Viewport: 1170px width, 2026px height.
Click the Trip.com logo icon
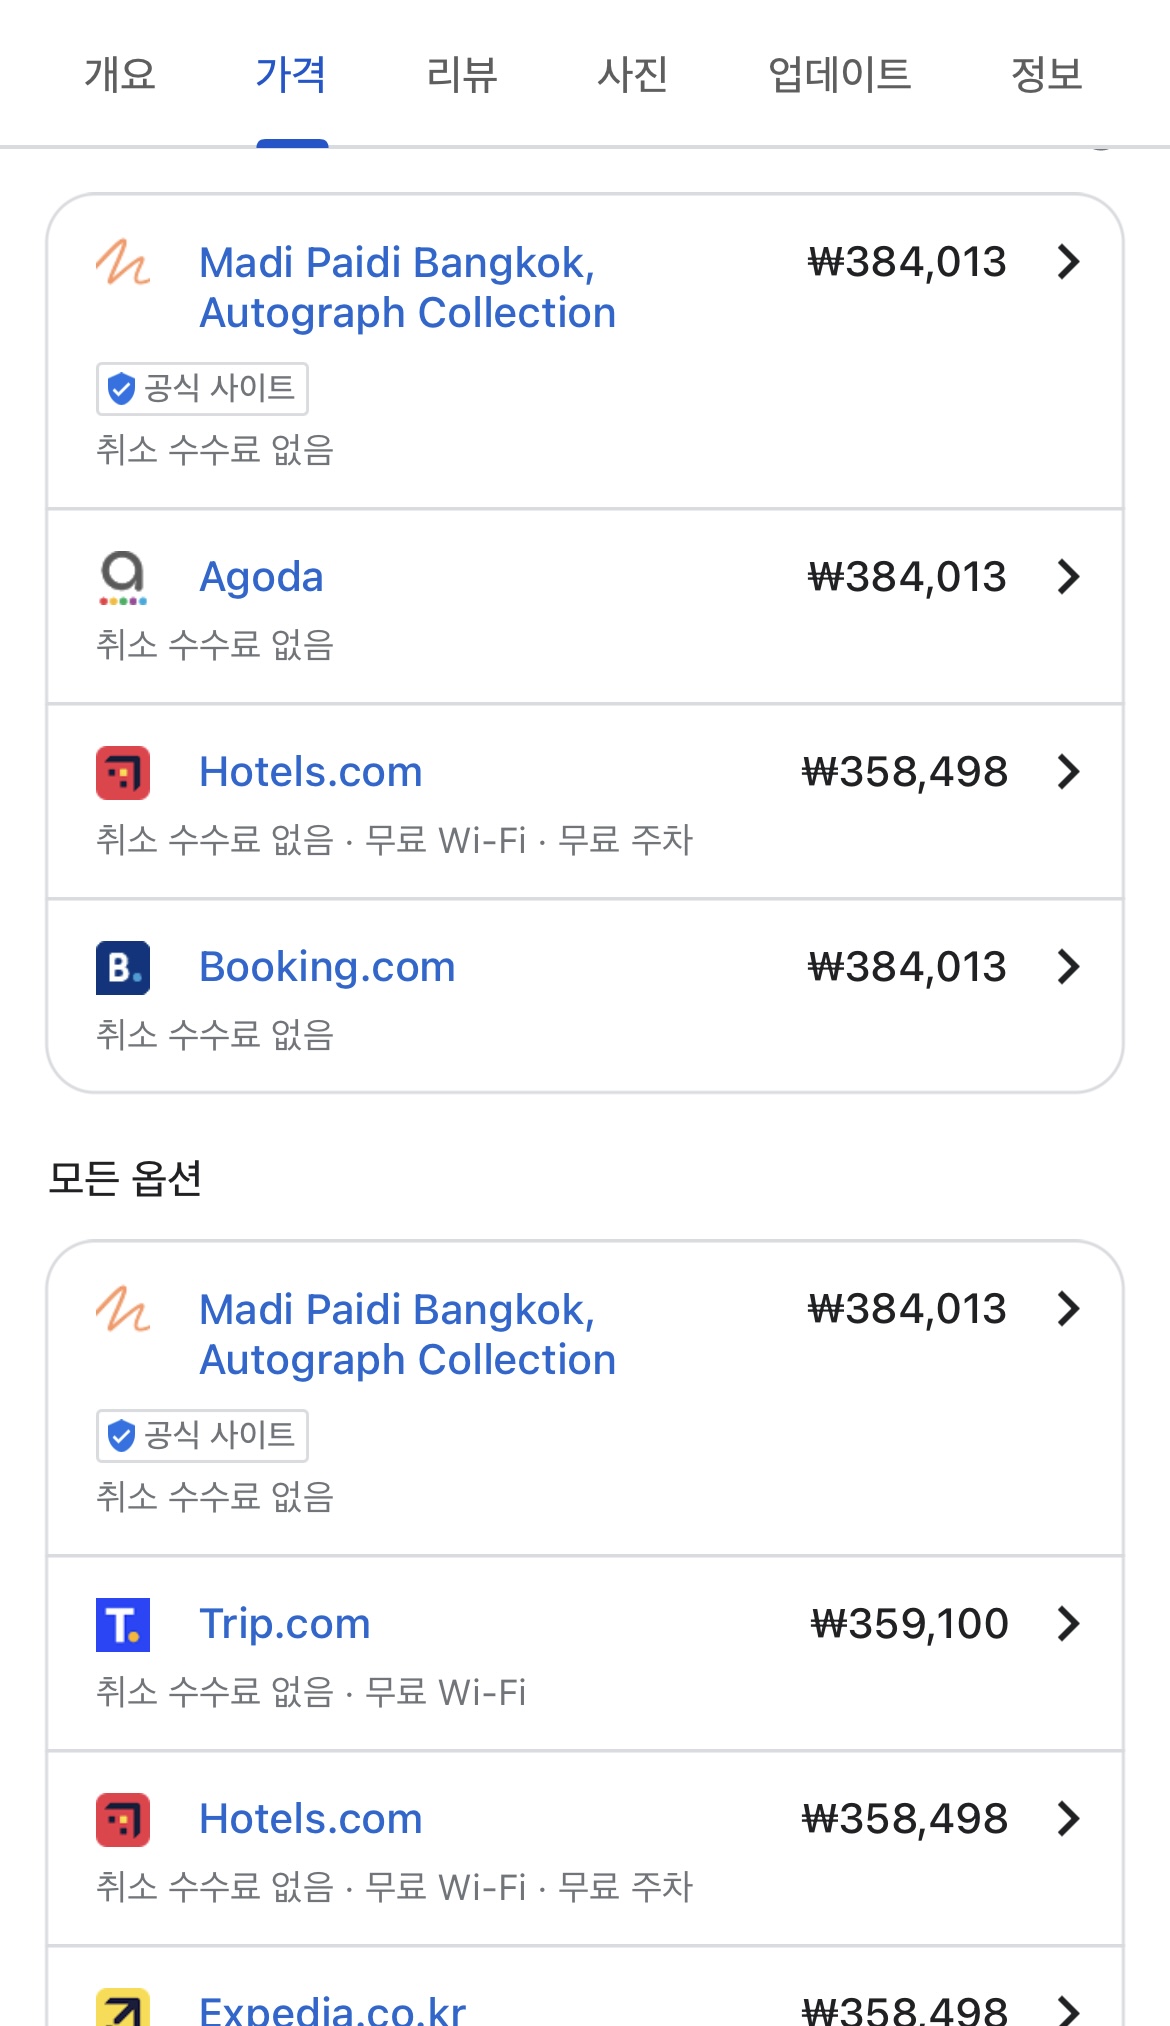(x=123, y=1625)
